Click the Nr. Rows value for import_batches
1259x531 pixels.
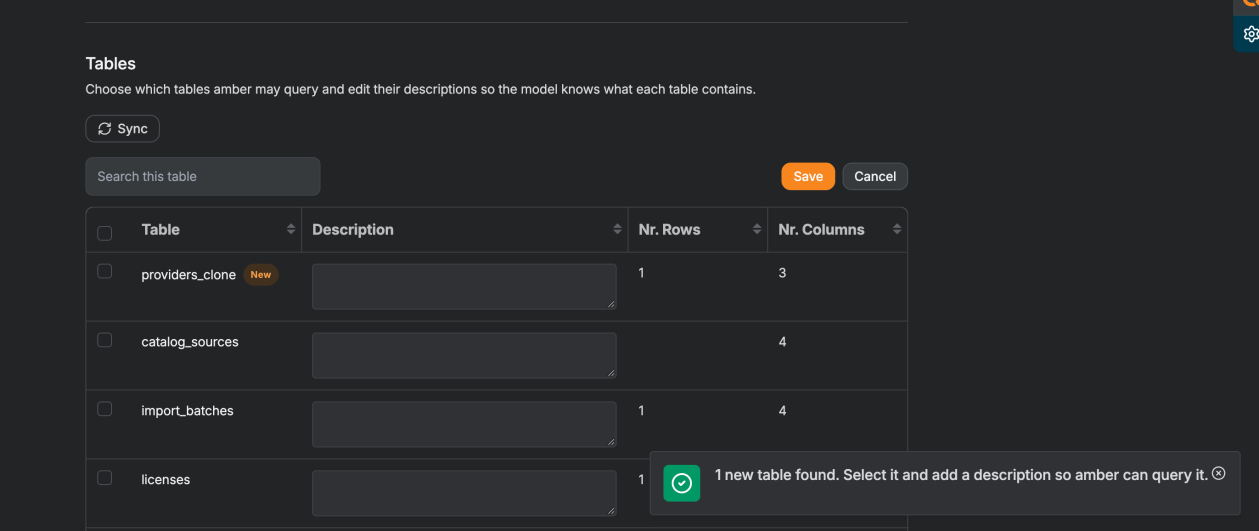641,411
